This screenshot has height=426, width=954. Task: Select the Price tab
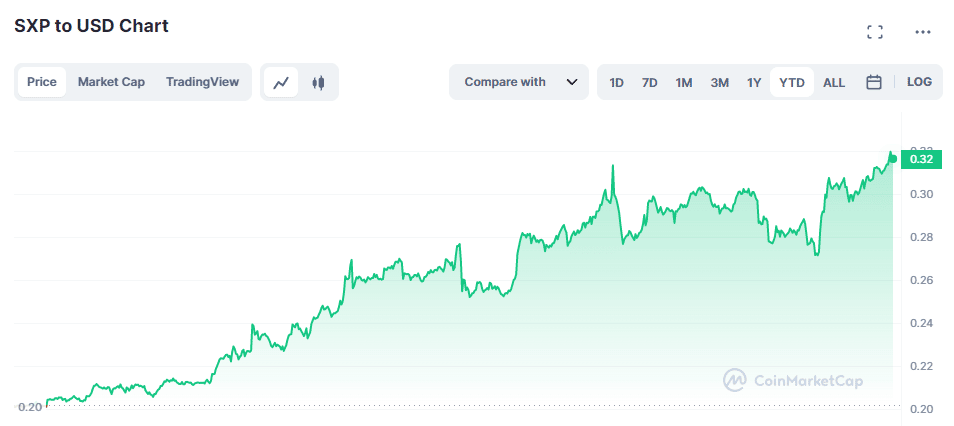tap(42, 82)
